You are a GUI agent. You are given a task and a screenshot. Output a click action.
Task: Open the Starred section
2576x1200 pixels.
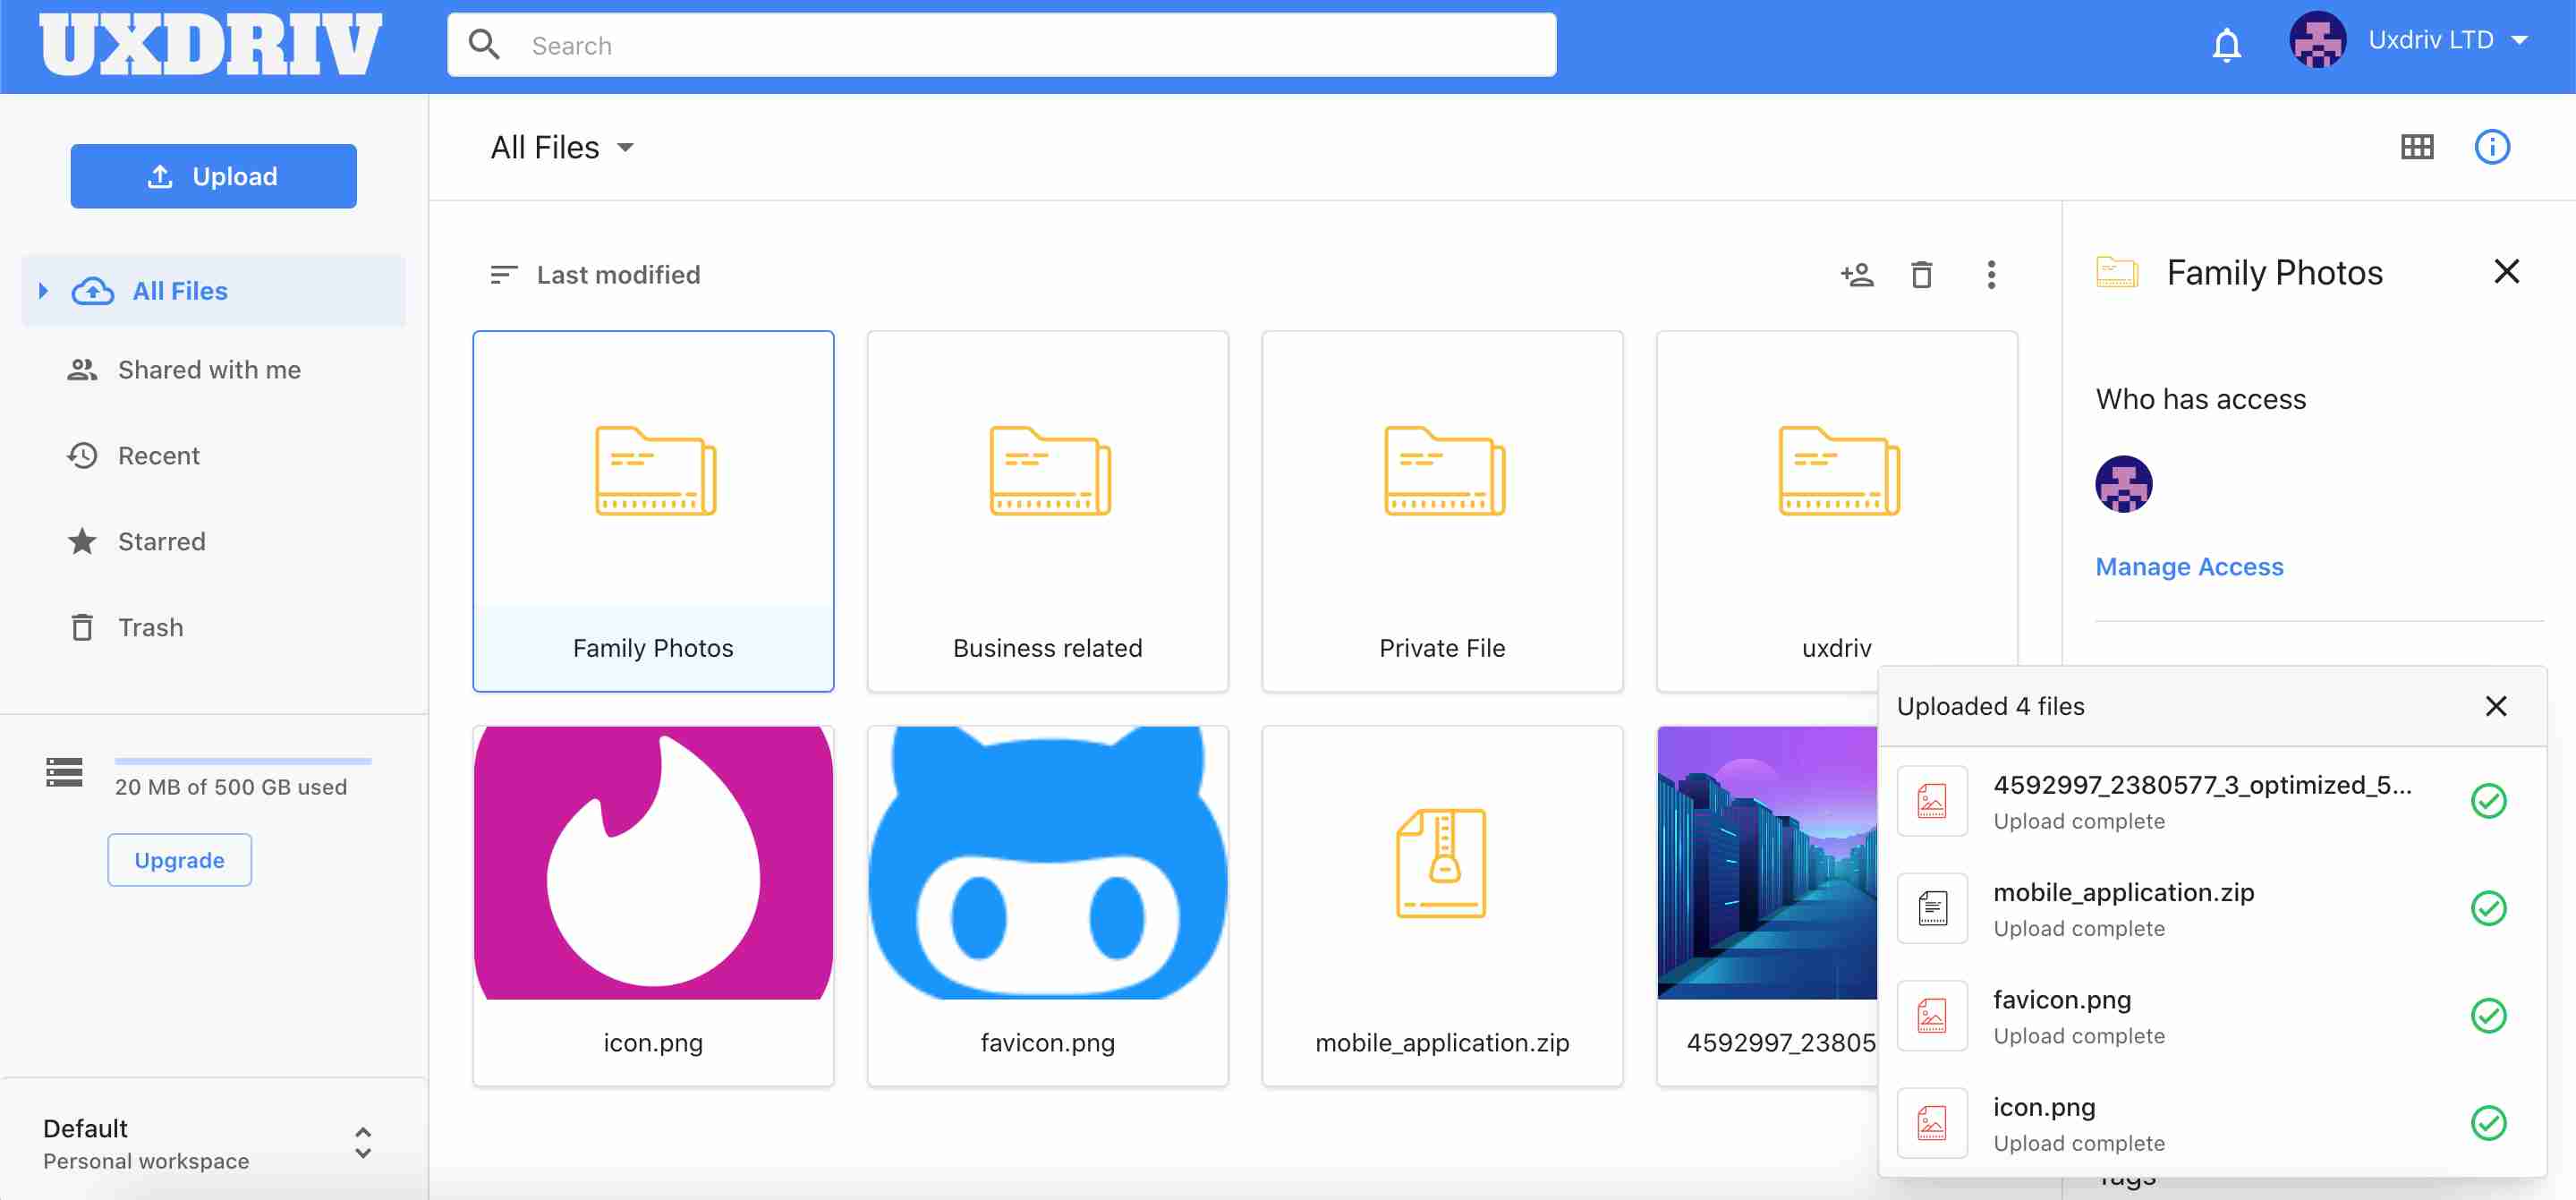coord(137,542)
